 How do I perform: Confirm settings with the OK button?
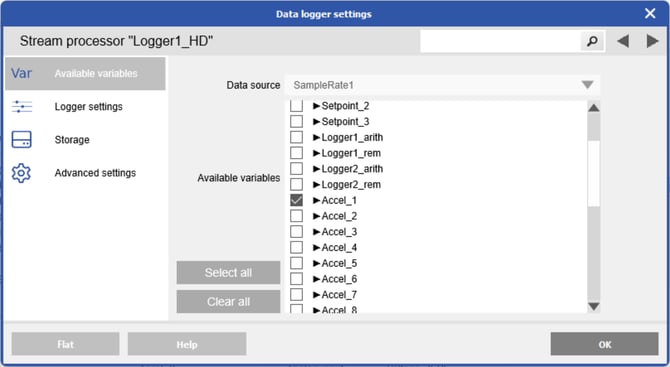point(604,344)
